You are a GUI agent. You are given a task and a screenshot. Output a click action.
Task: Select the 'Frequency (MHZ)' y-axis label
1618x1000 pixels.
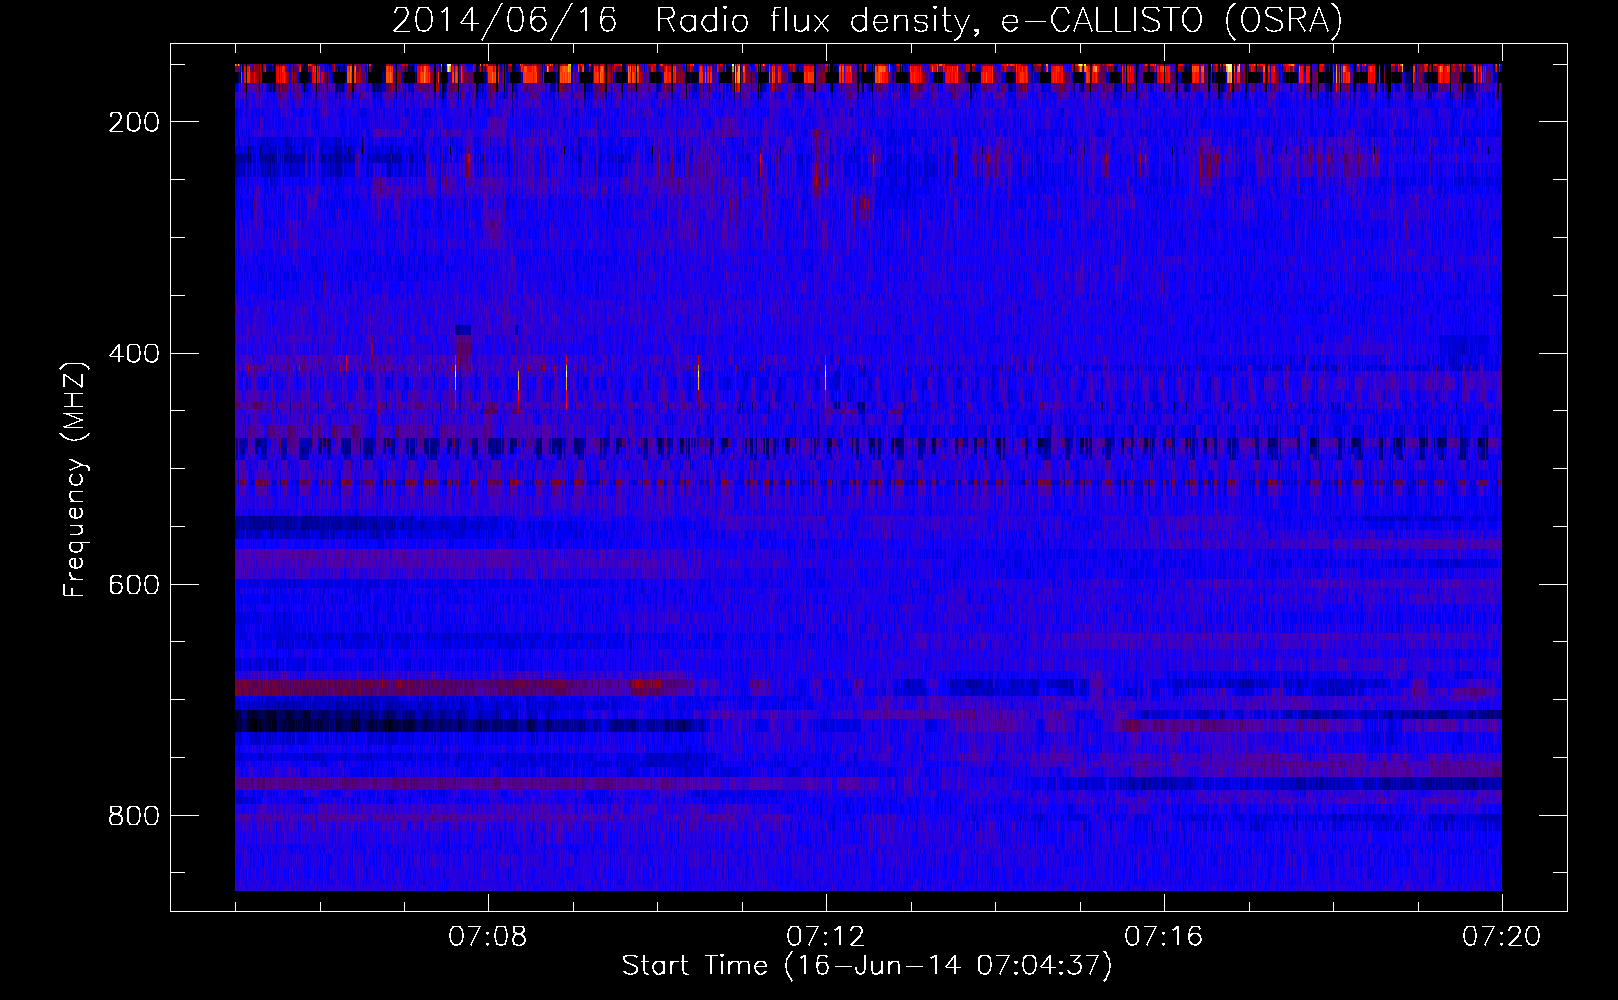coord(75,479)
